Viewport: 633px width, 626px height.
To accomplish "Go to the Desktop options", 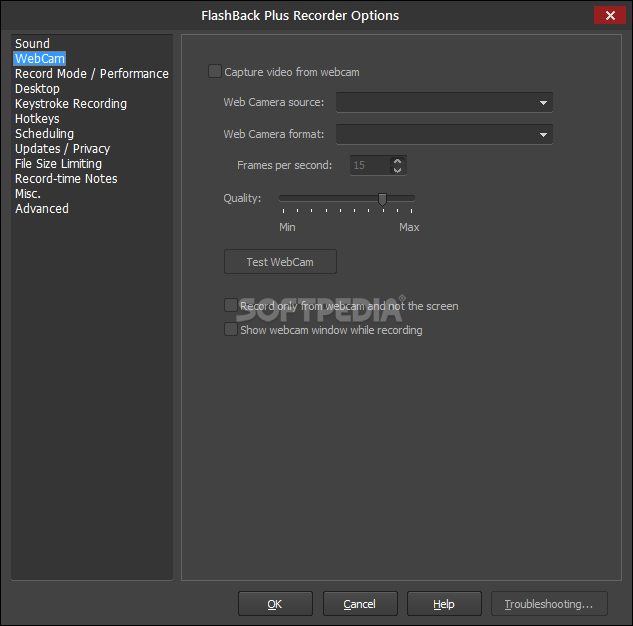I will coord(37,88).
